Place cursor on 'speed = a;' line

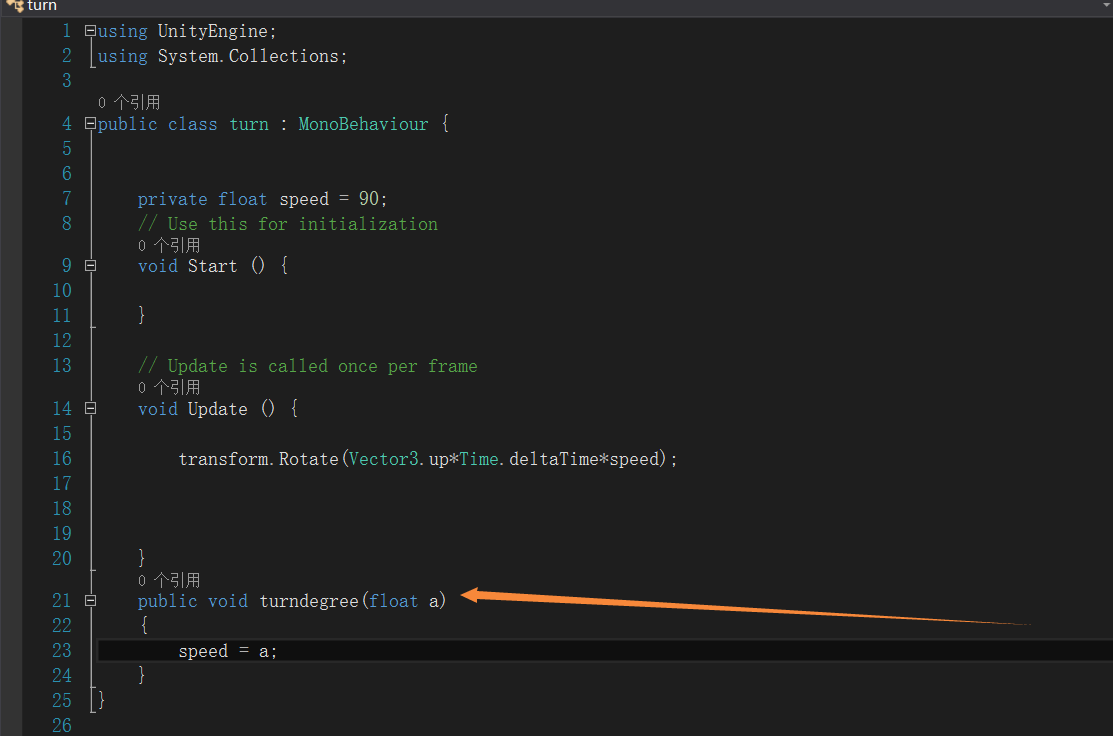point(228,651)
